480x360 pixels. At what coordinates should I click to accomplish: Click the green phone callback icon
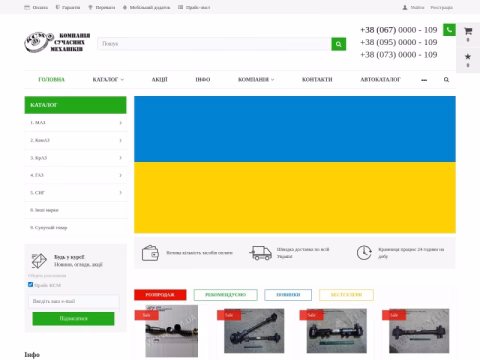click(x=449, y=30)
